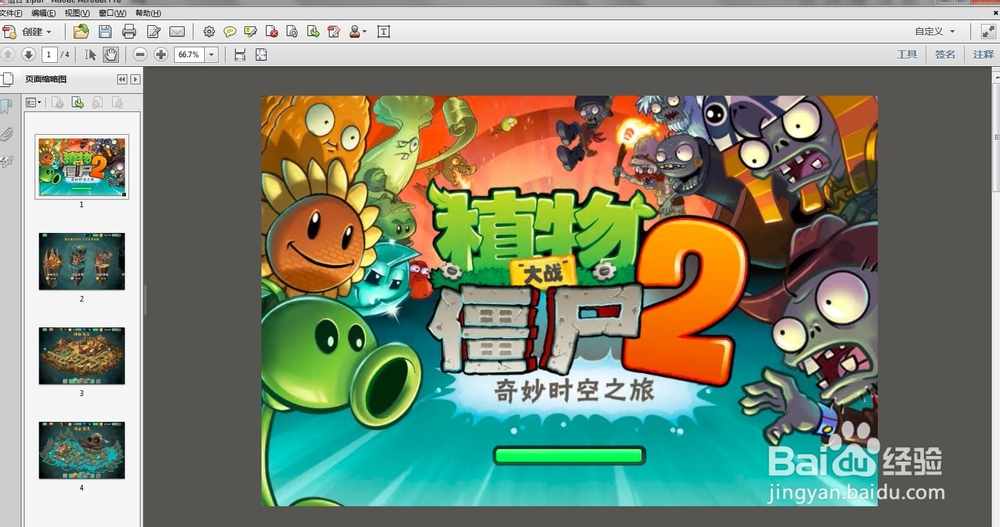Click the last greyed rotate icon in thumbnail panel

pos(117,102)
